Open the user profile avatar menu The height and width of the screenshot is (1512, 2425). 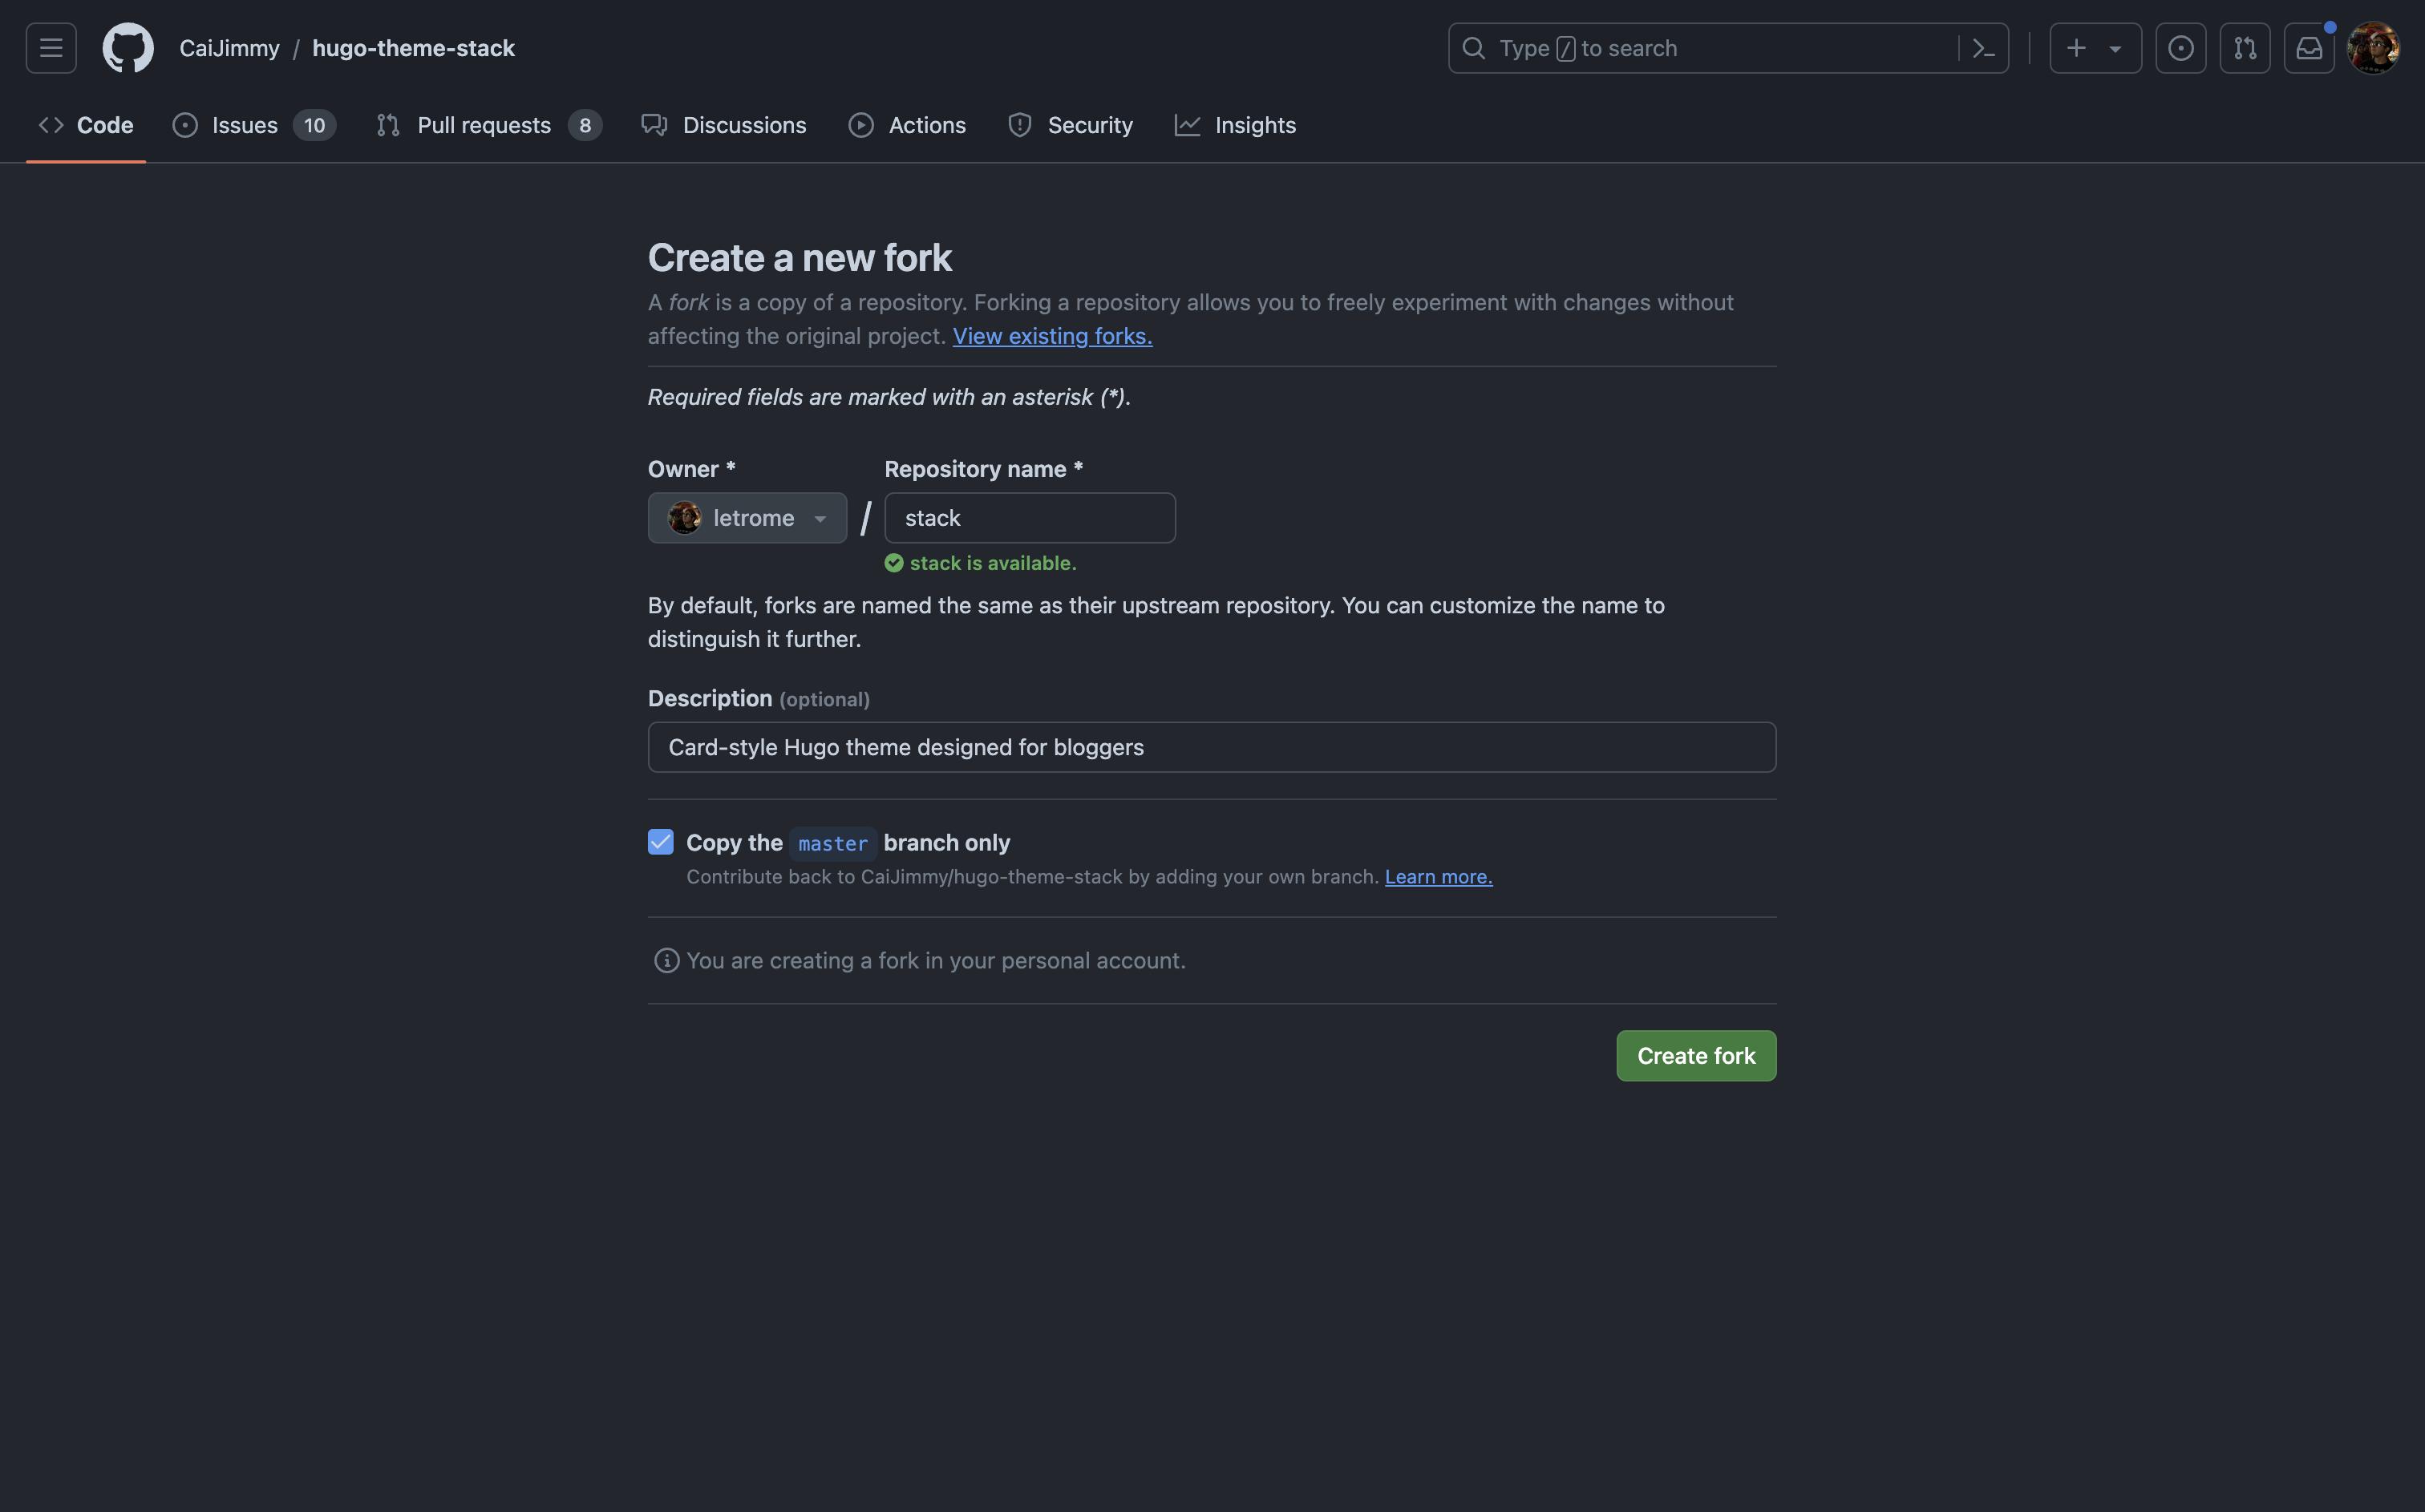click(x=2372, y=48)
